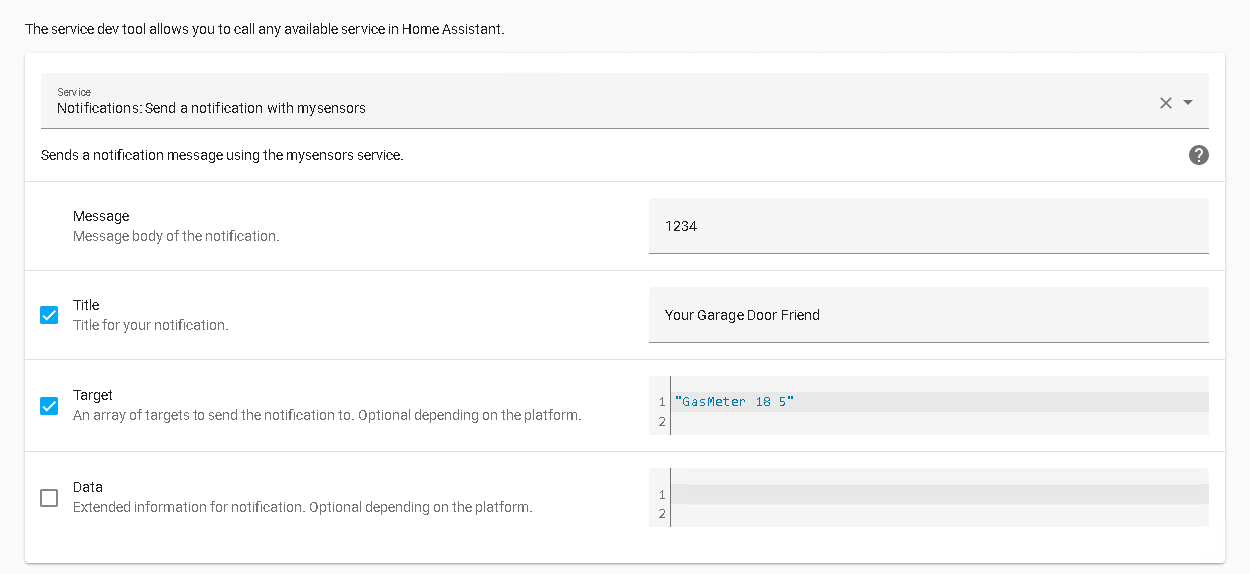Click the Target editor line with GasMeter
The image size is (1250, 574).
pyautogui.click(x=939, y=402)
